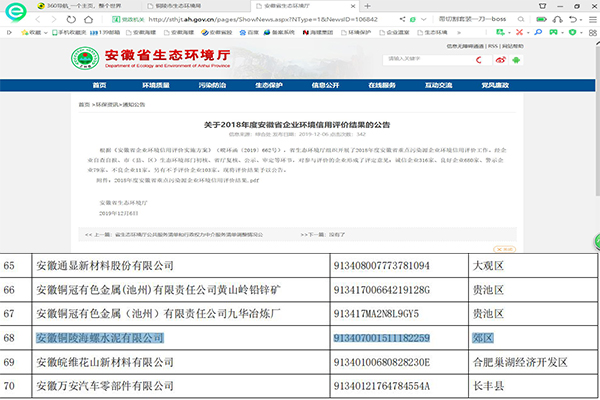Click the share icon in address bar
Viewport: 600px width, 400px height.
(x=402, y=19)
